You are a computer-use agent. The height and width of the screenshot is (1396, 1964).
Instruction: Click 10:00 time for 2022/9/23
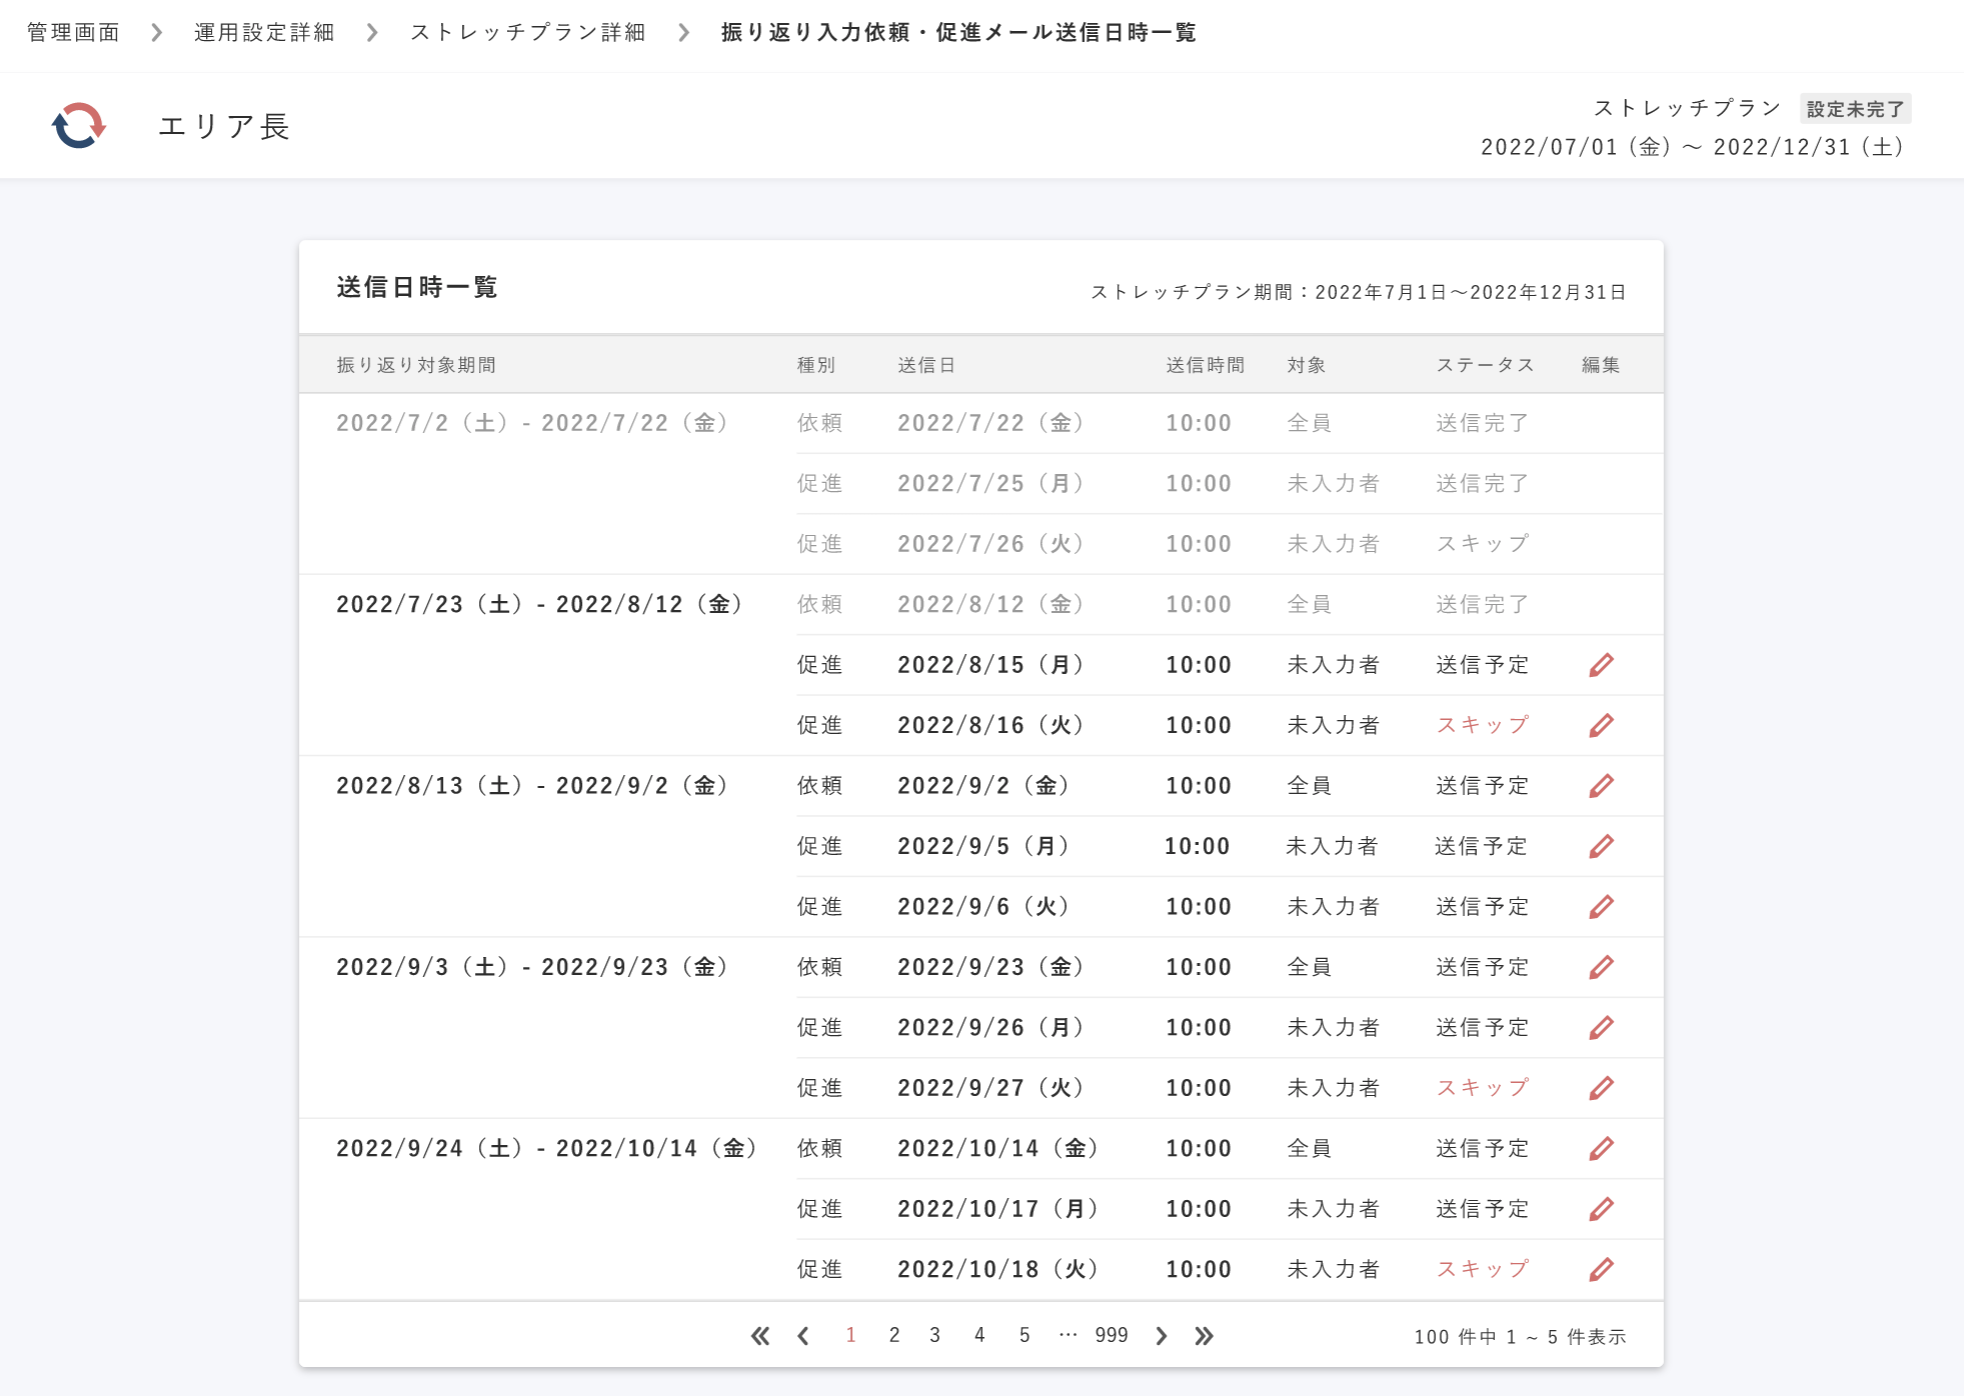(x=1198, y=967)
